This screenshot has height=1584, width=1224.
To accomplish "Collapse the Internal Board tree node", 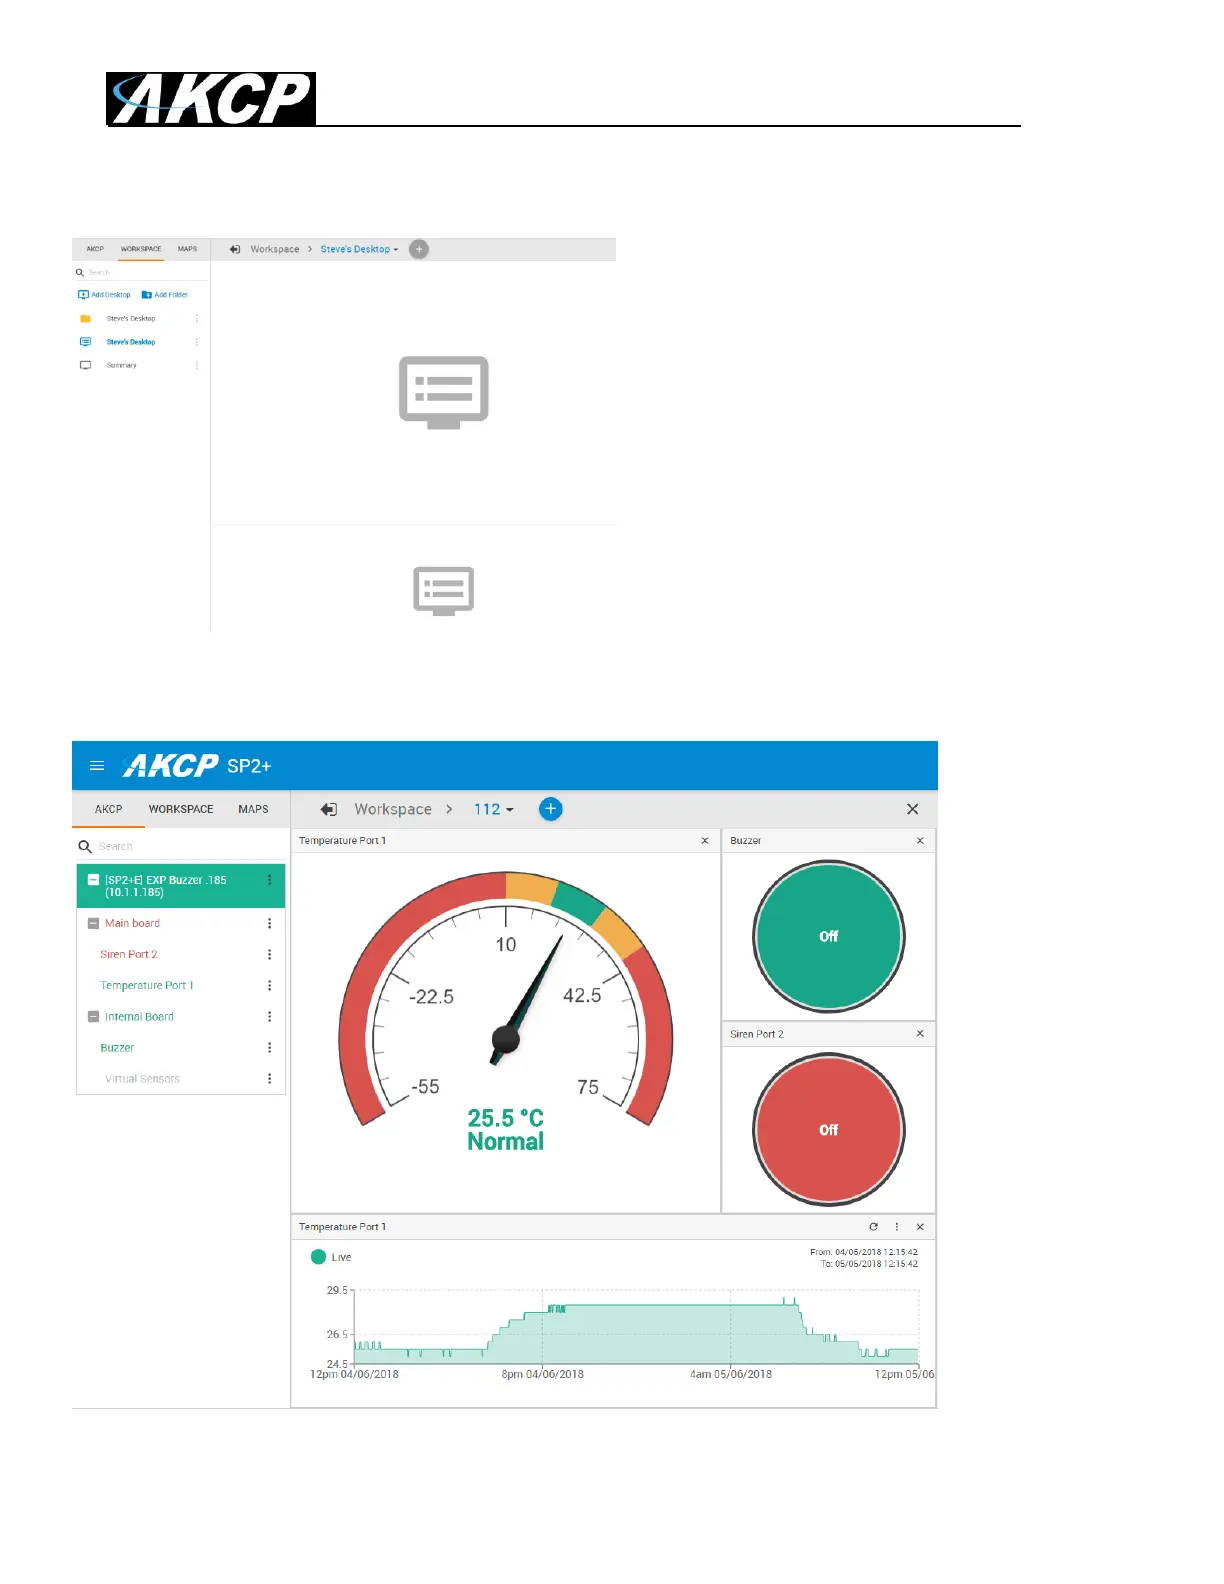I will click(93, 1017).
